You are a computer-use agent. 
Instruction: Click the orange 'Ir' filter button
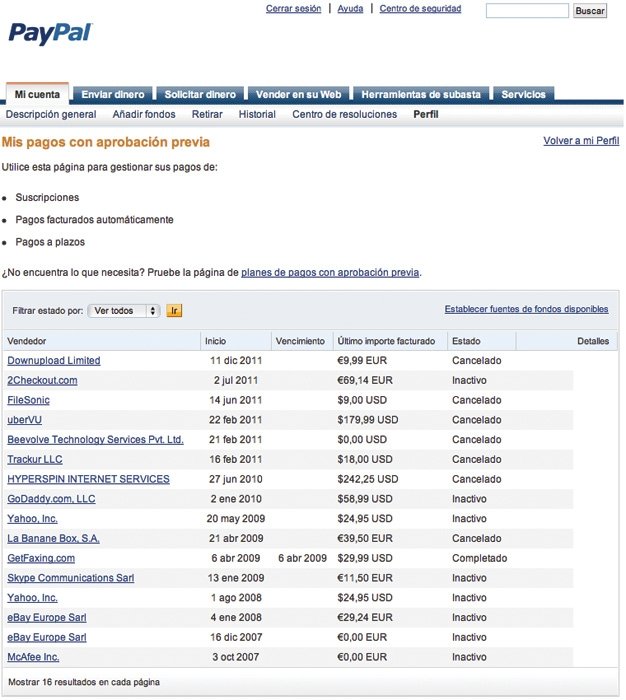click(174, 311)
